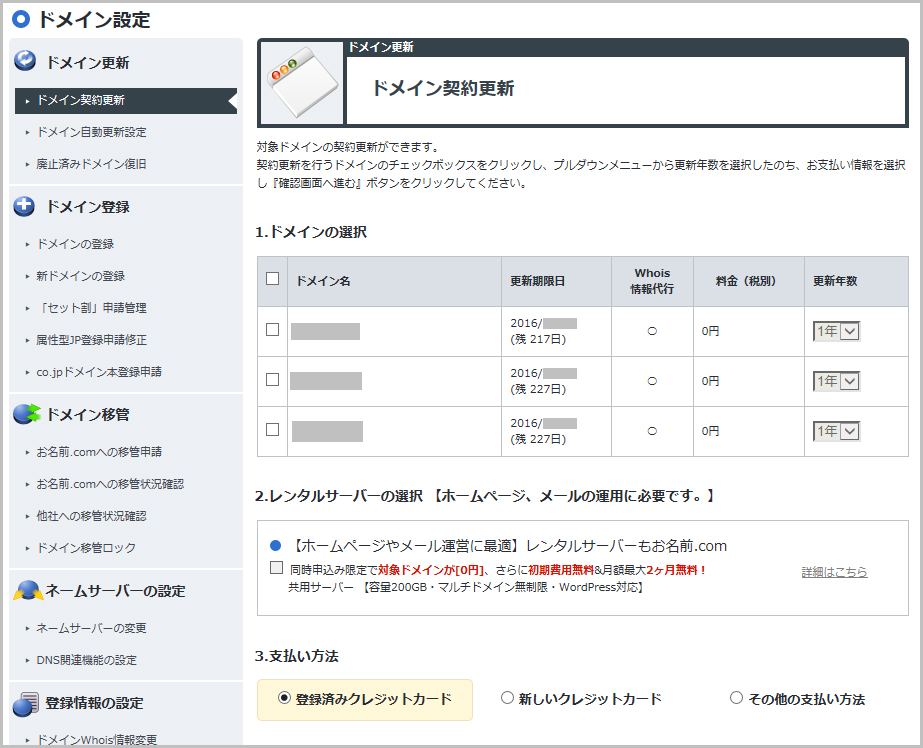Toggle the select-all checkbox in table header

point(272,279)
